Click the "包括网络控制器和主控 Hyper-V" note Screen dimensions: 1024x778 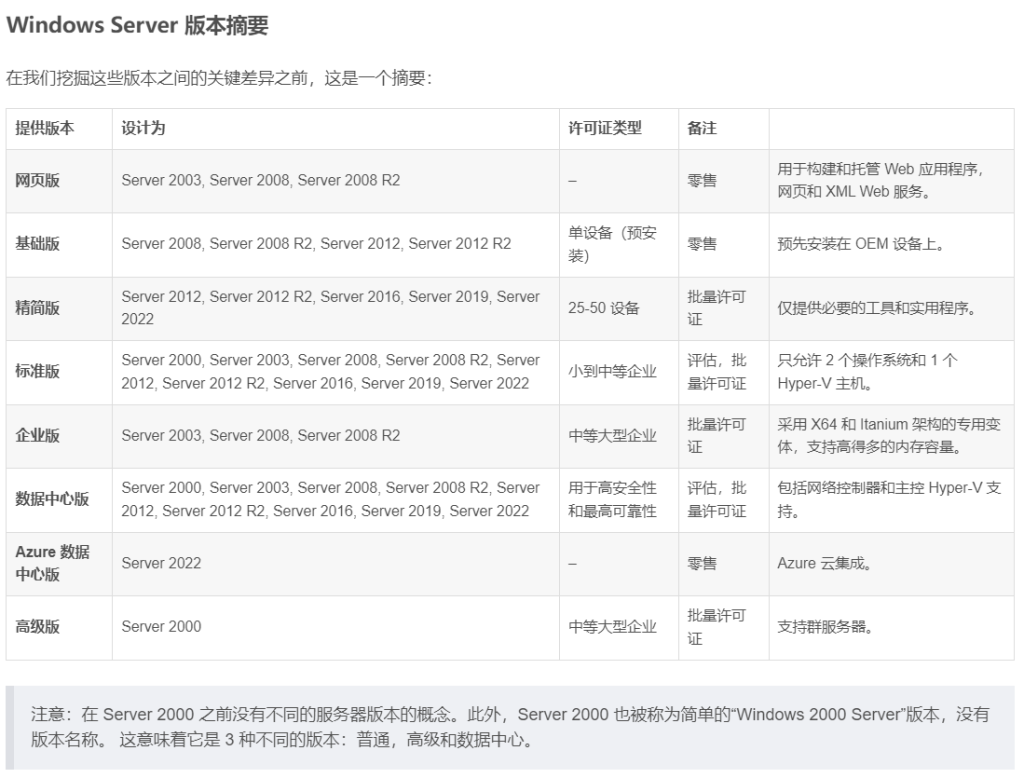(x=889, y=499)
